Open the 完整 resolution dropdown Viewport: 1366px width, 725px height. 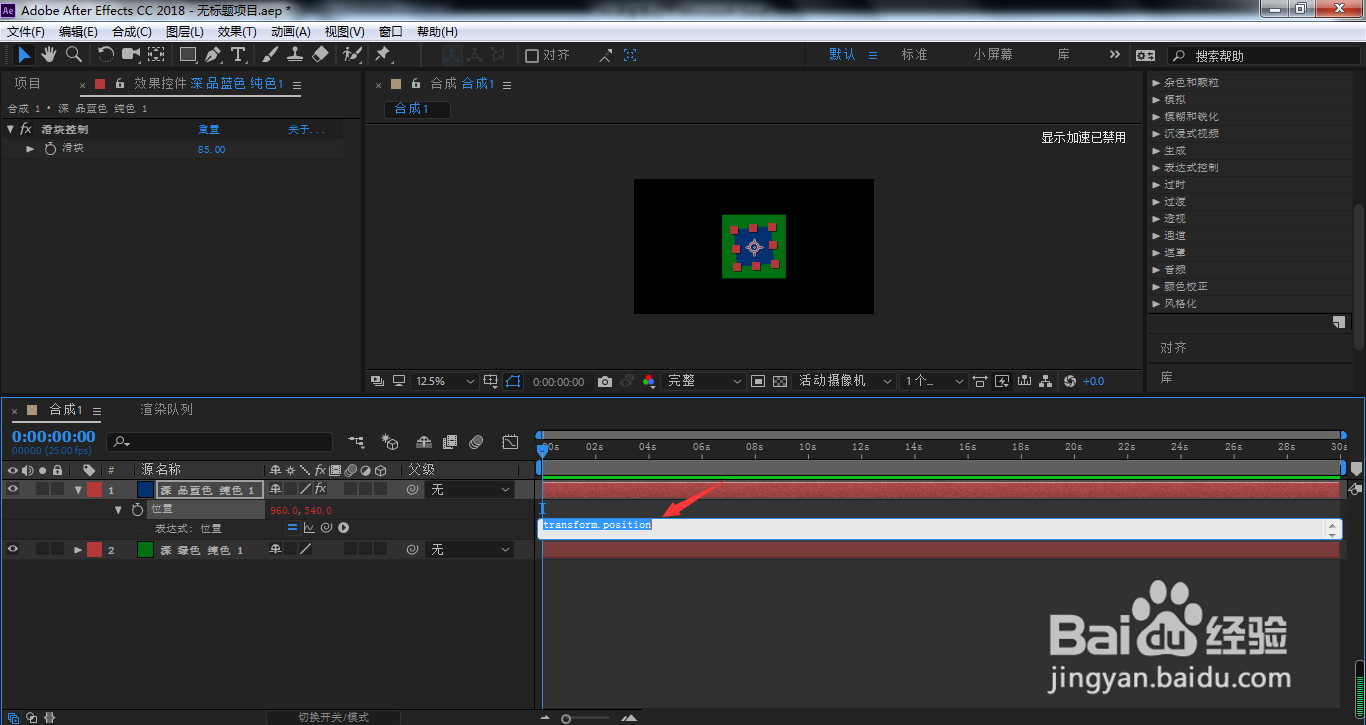point(705,381)
